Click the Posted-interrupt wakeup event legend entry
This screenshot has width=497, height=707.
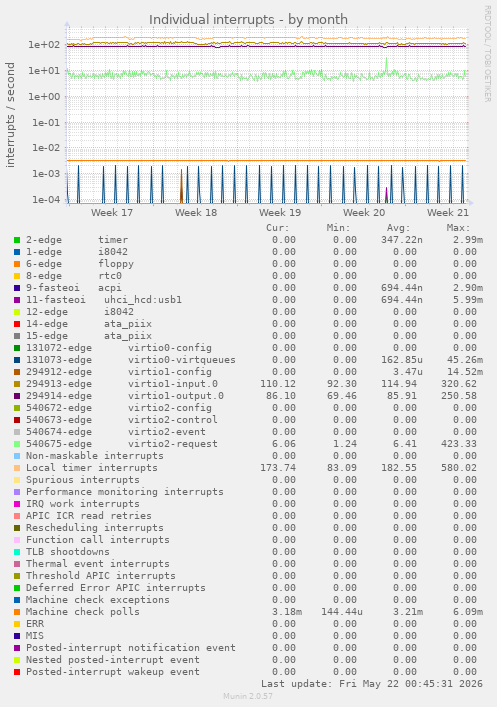coord(113,672)
